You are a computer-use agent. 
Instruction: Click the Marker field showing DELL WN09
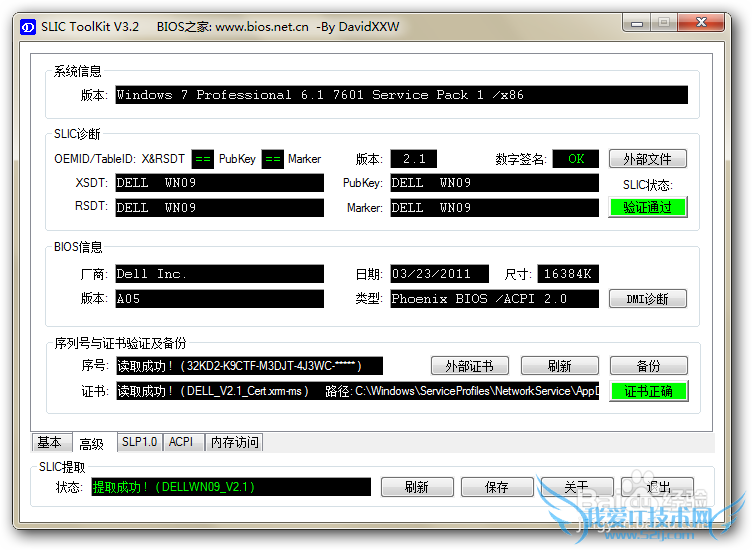494,208
